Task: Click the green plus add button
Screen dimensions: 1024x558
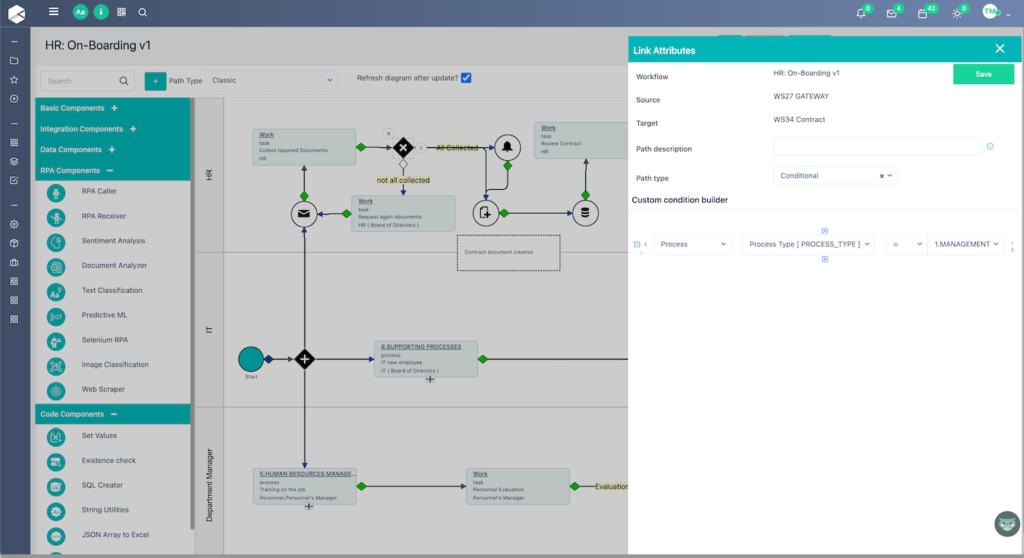Action: click(155, 81)
